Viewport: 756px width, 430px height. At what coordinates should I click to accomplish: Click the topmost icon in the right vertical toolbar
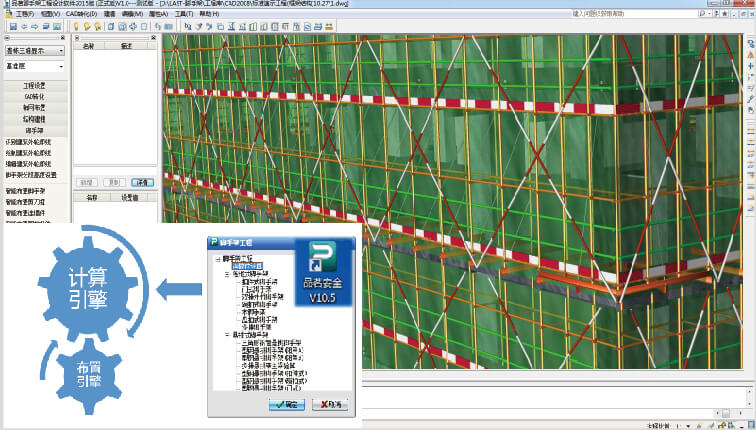751,43
